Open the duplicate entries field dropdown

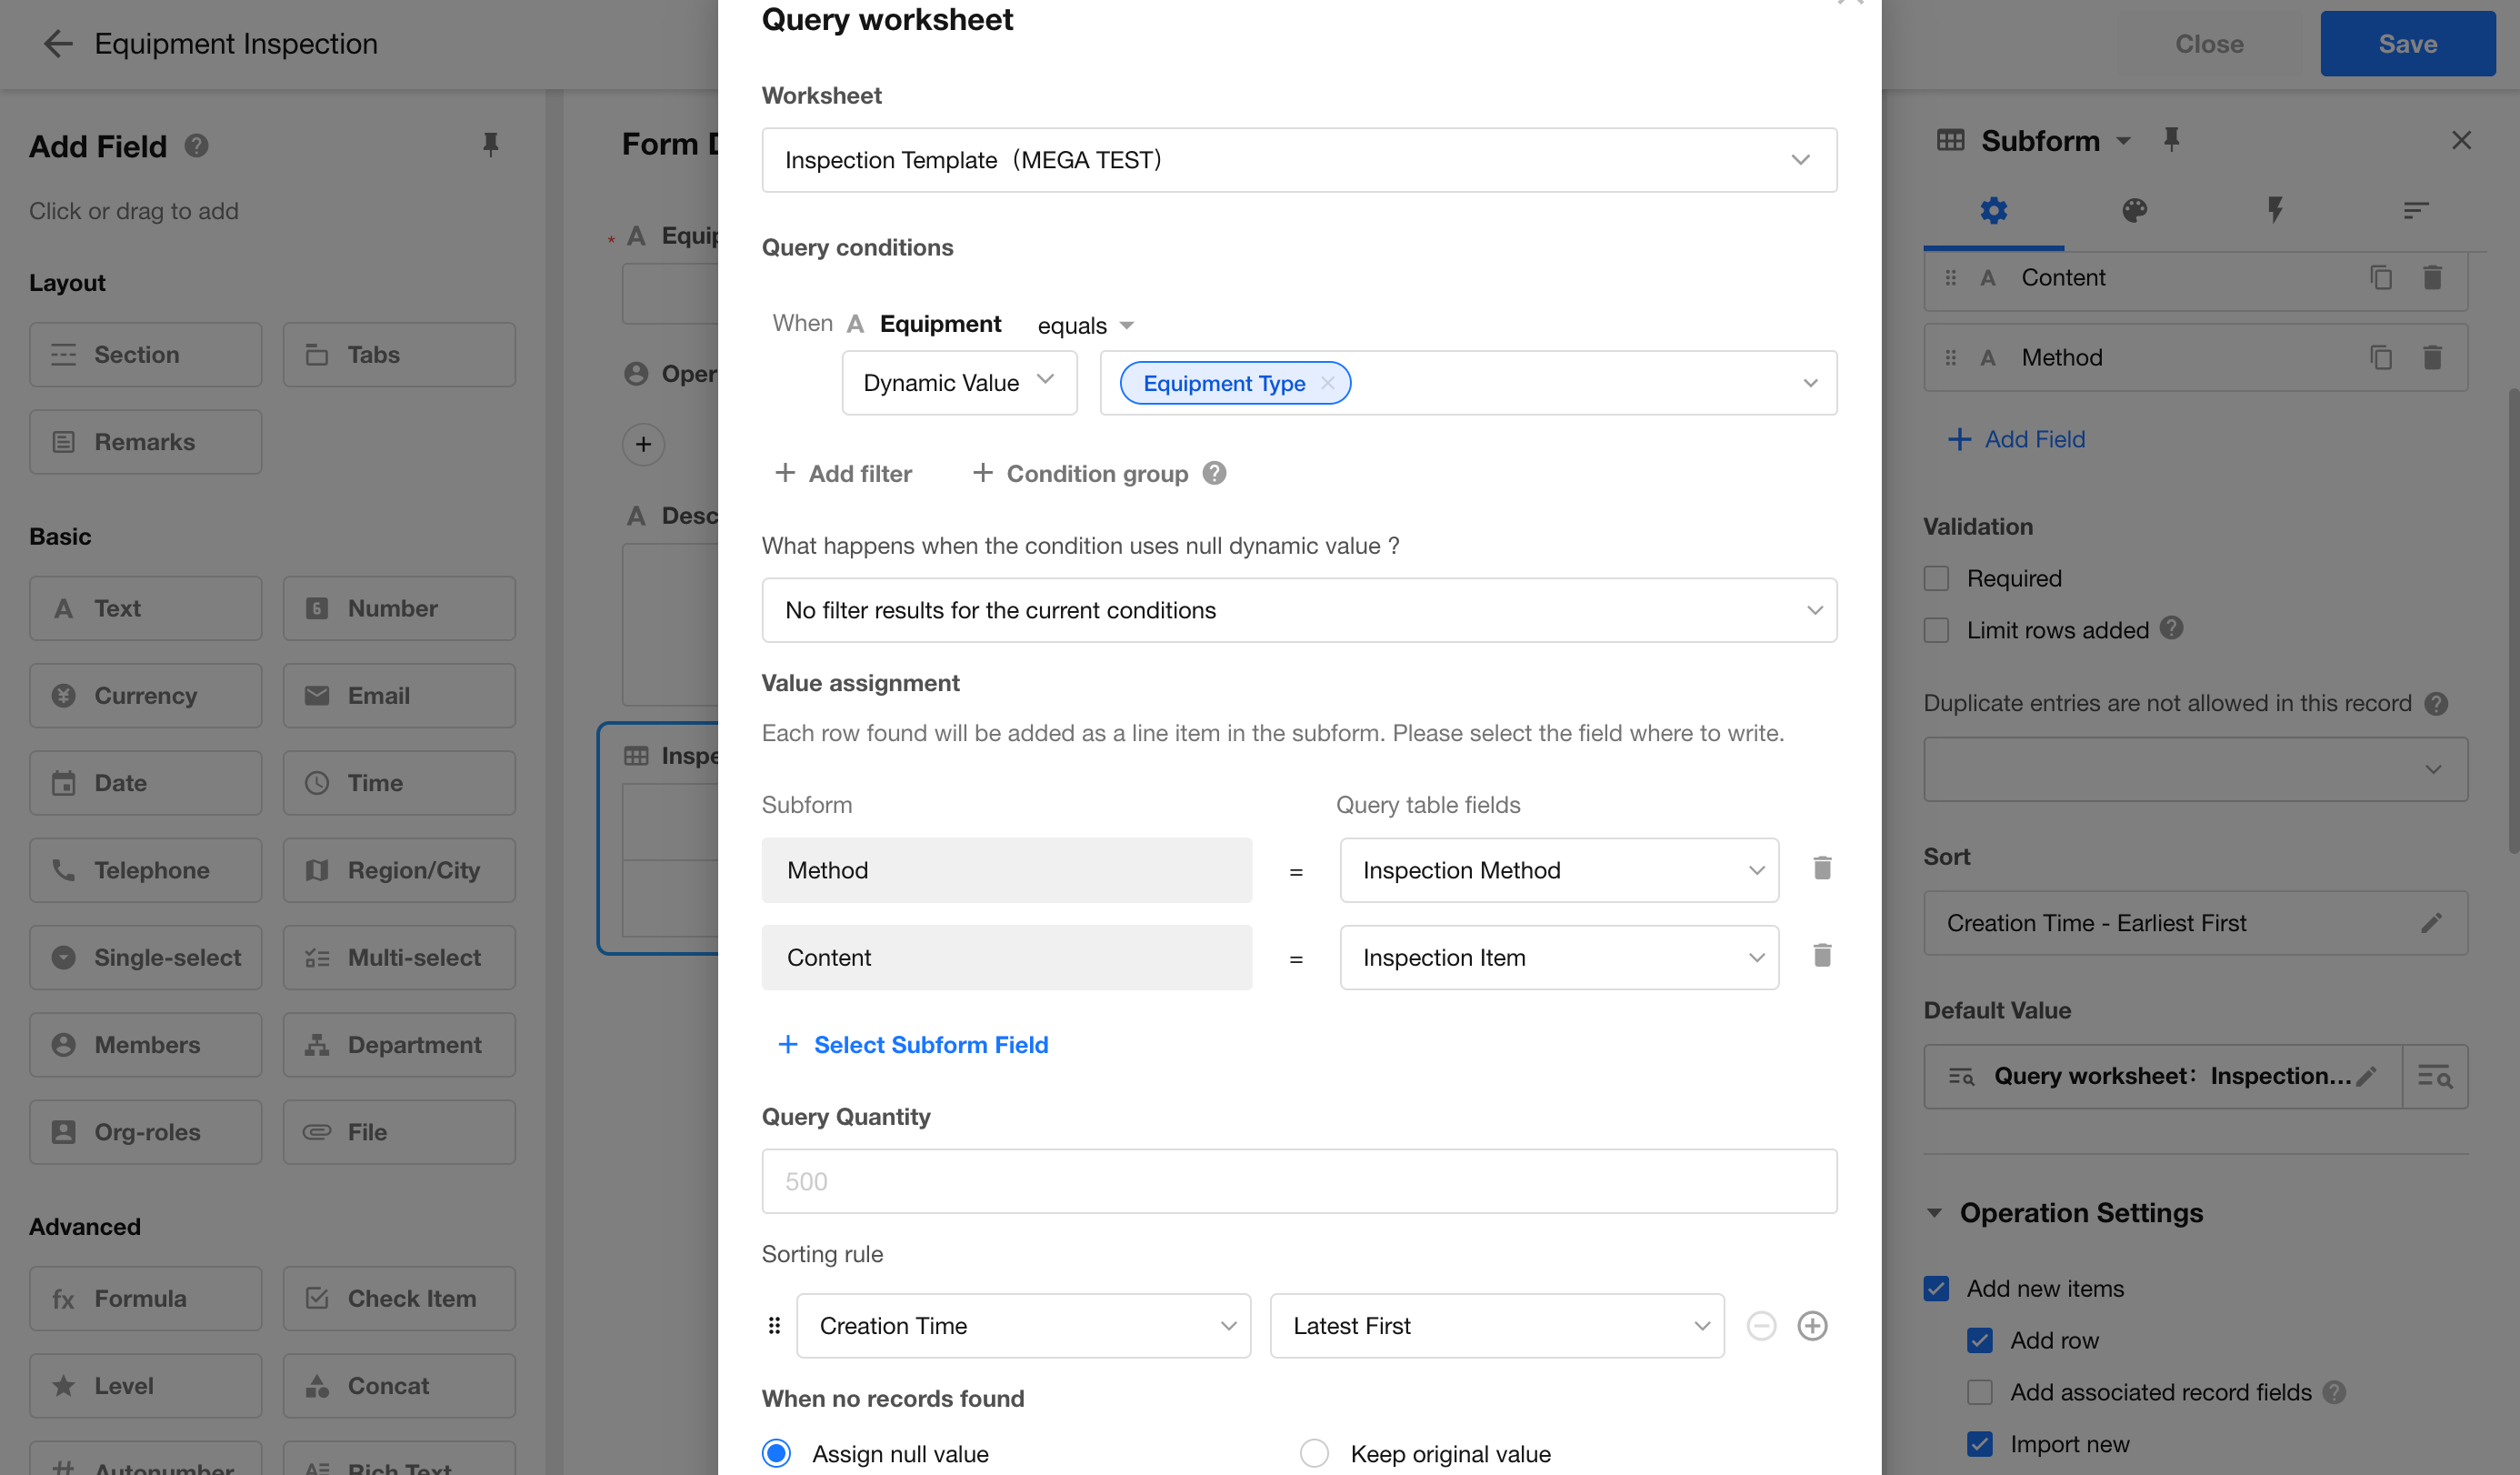click(x=2195, y=769)
